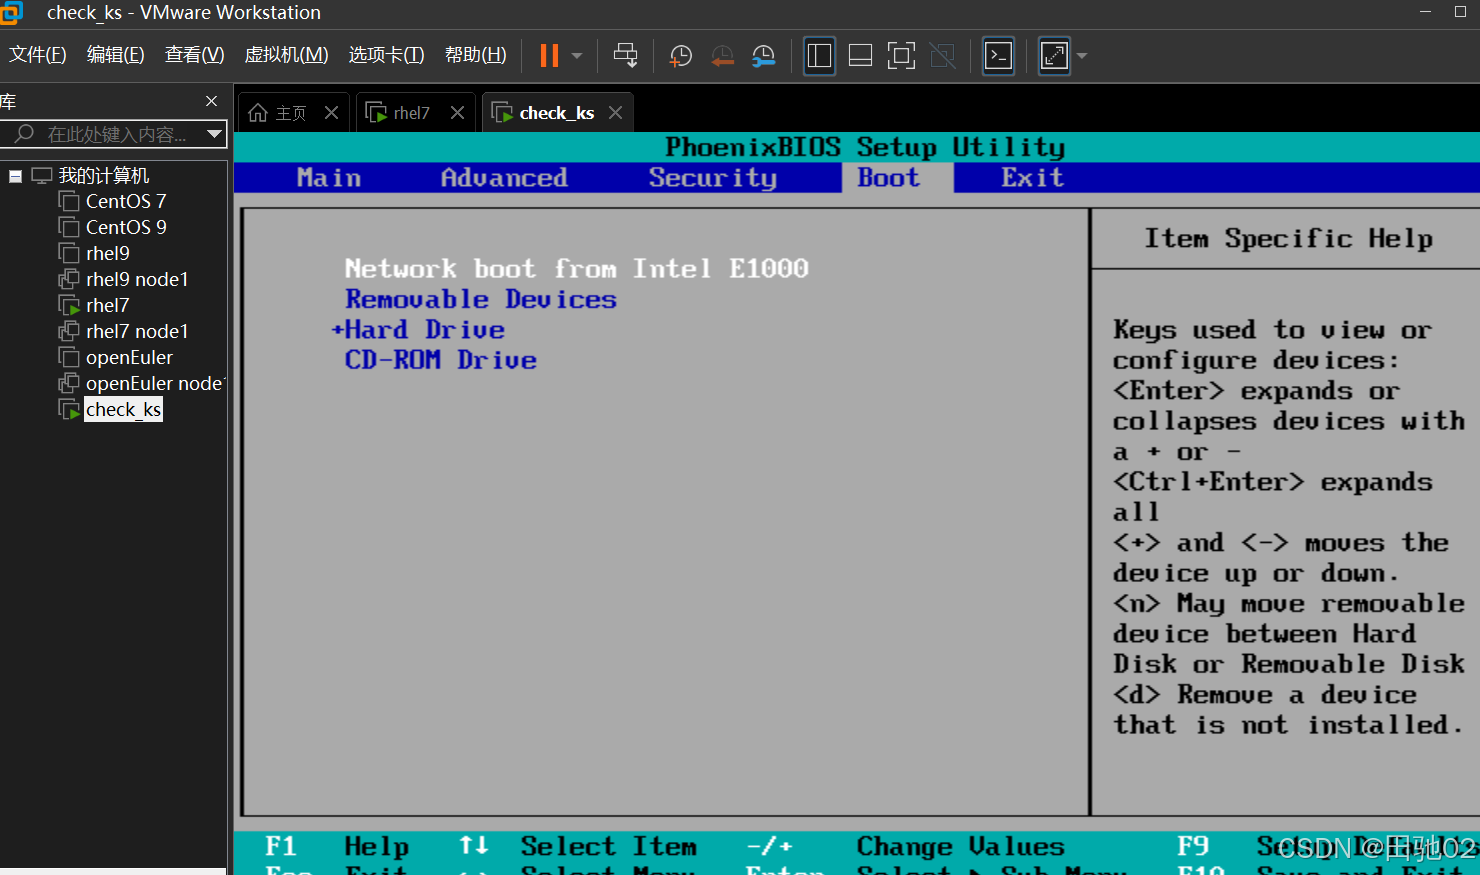Click the stretch guest display icon

[x=1054, y=56]
